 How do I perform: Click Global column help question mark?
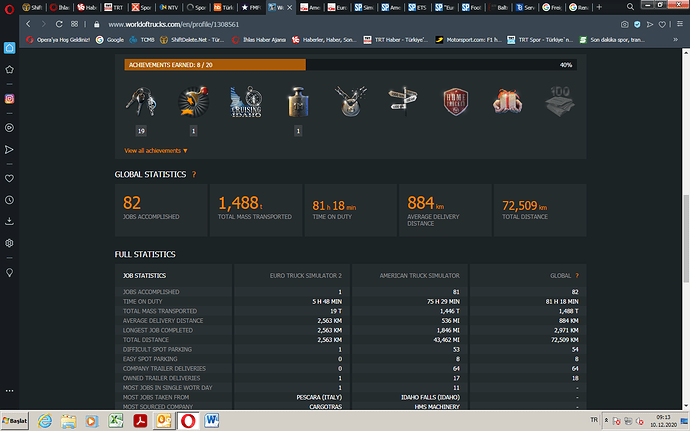[x=577, y=276]
